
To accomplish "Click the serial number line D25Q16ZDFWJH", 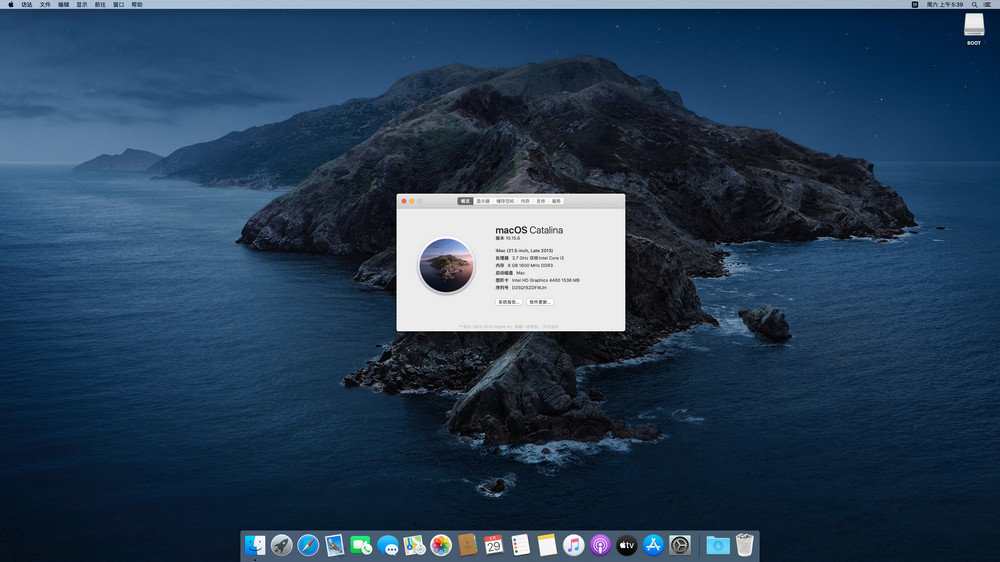I will [x=521, y=288].
